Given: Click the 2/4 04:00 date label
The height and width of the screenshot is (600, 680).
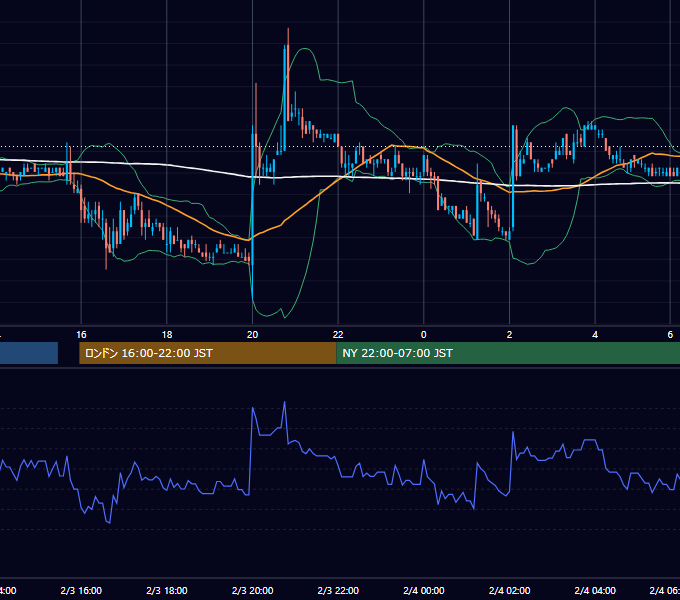Looking at the screenshot, I should (x=595, y=590).
